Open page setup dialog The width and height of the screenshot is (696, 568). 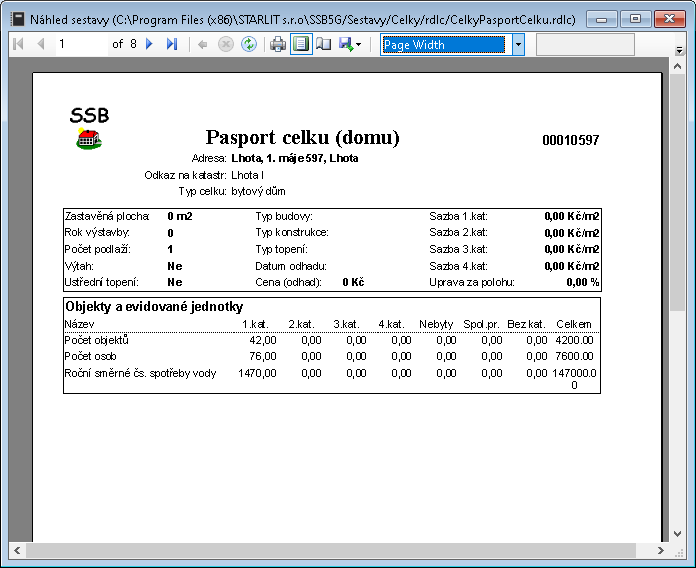(x=323, y=44)
